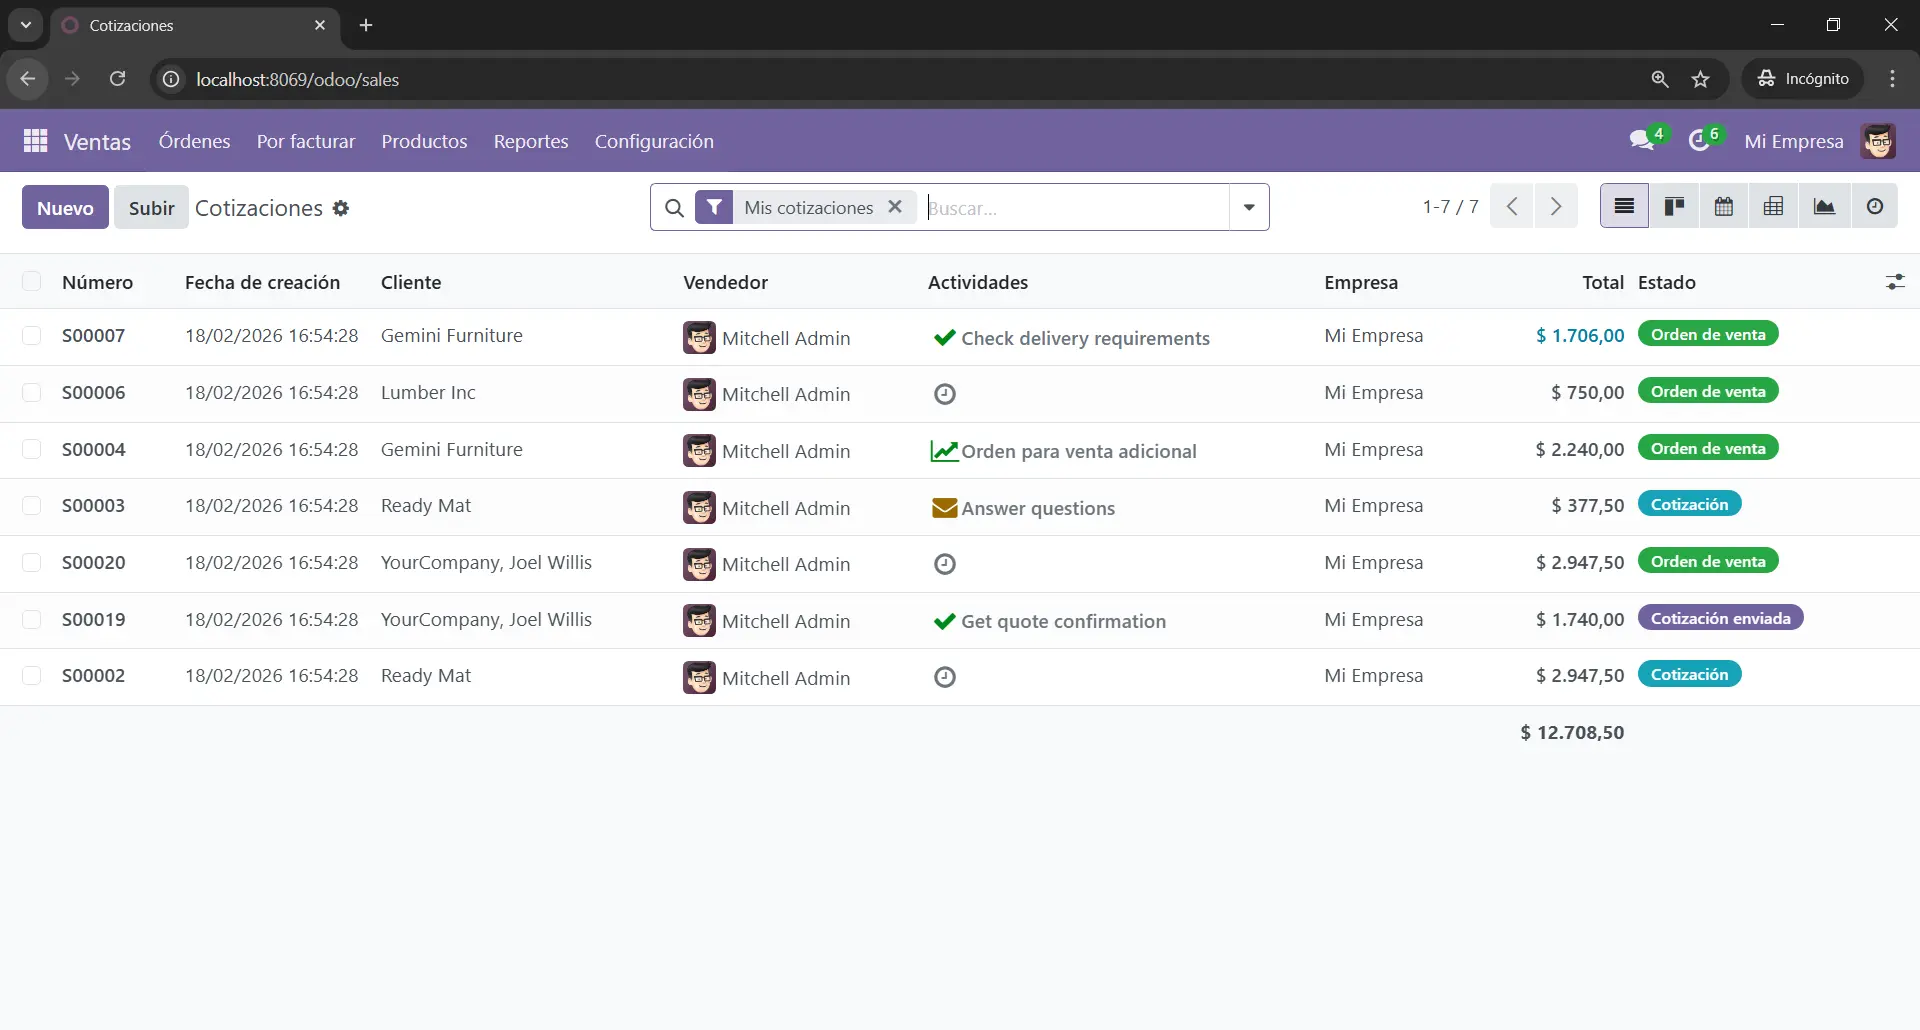Expand the search options dropdown arrow
Image resolution: width=1920 pixels, height=1030 pixels.
point(1249,207)
